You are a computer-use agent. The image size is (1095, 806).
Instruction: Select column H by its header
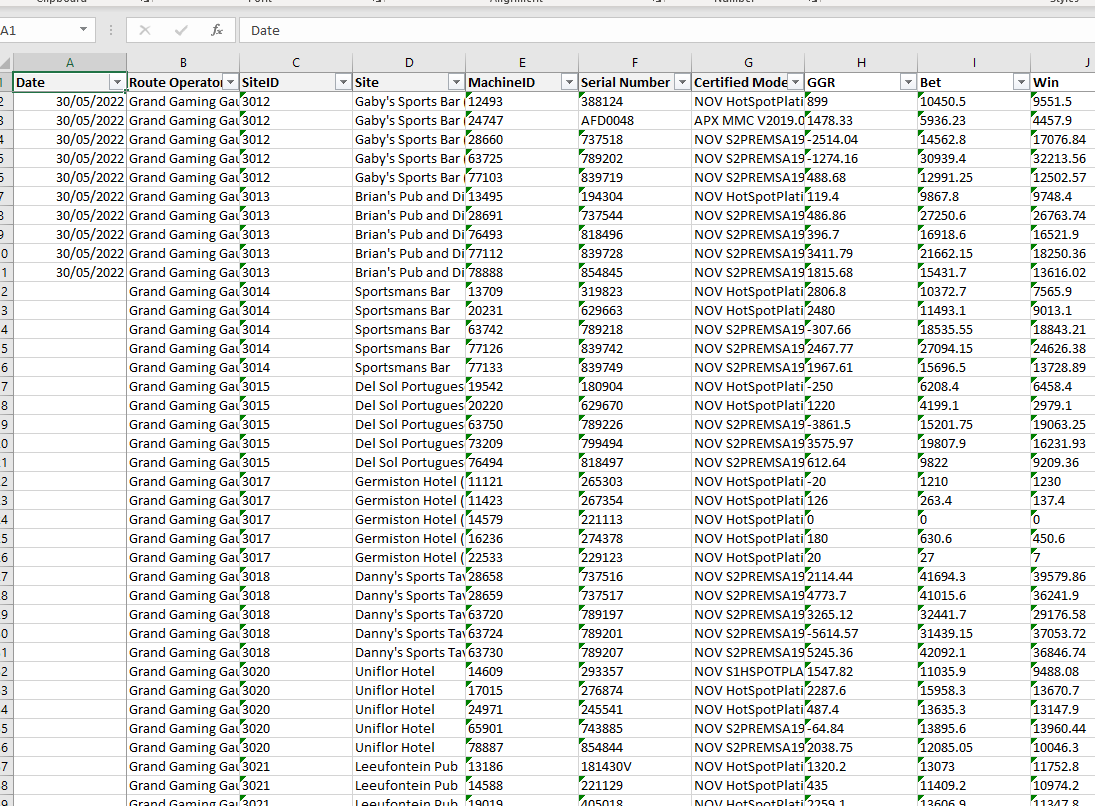coord(861,63)
